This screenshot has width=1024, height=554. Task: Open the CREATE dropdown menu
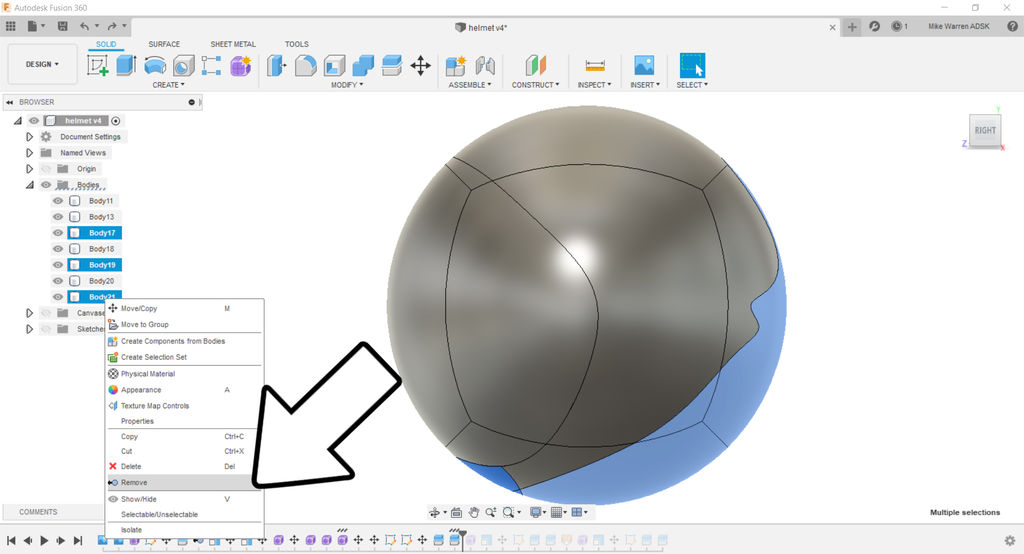pyautogui.click(x=168, y=85)
